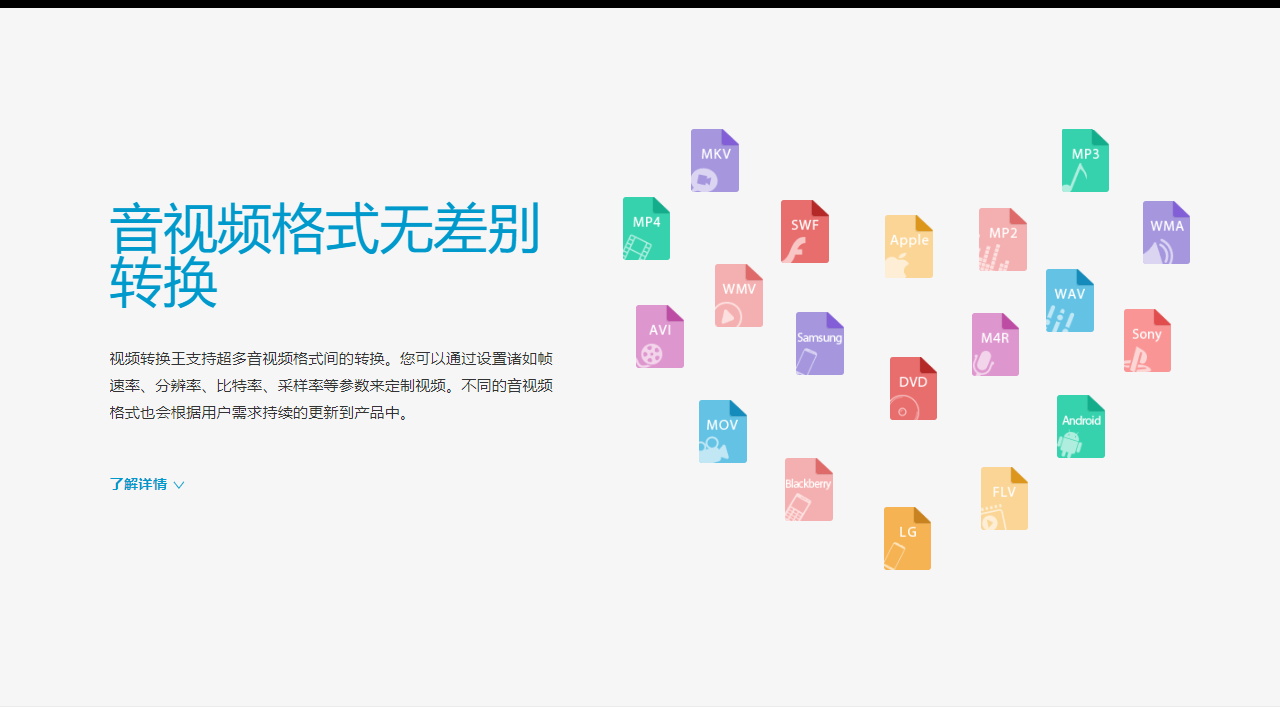
Task: Click the Samsung device icon
Action: (x=819, y=343)
